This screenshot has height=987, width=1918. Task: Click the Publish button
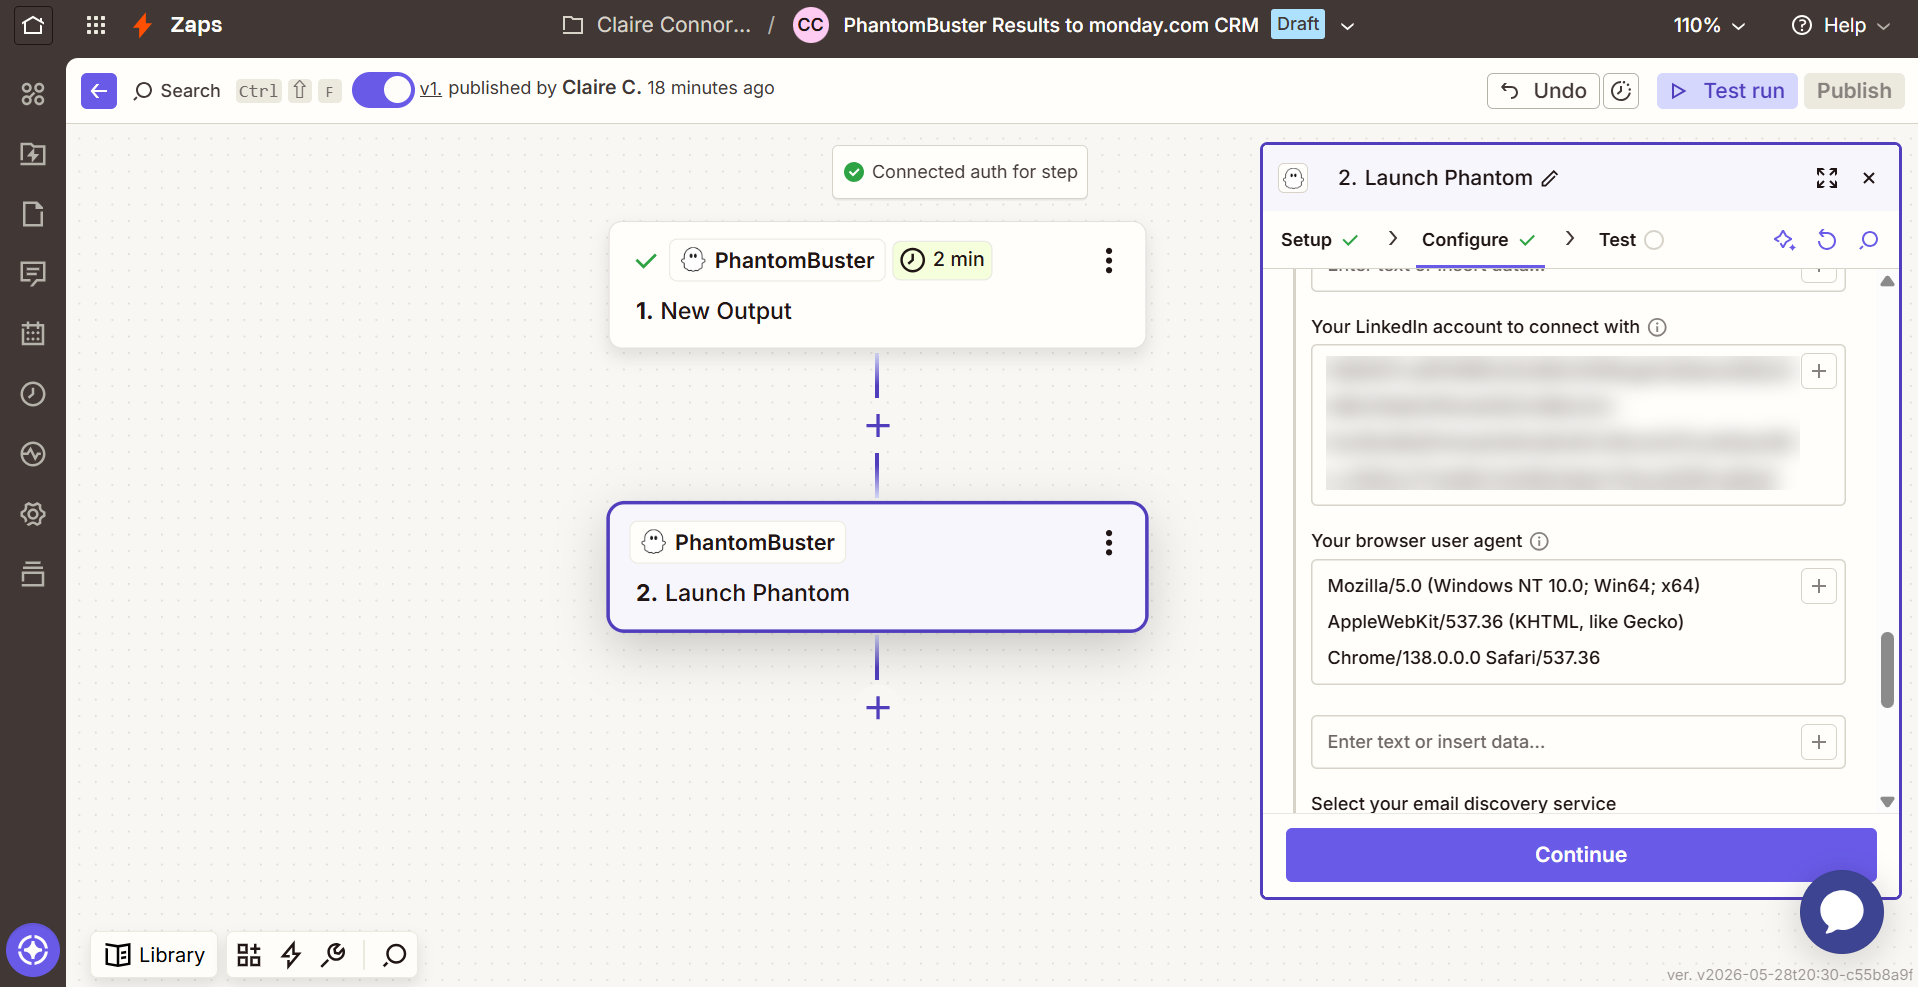[1854, 91]
